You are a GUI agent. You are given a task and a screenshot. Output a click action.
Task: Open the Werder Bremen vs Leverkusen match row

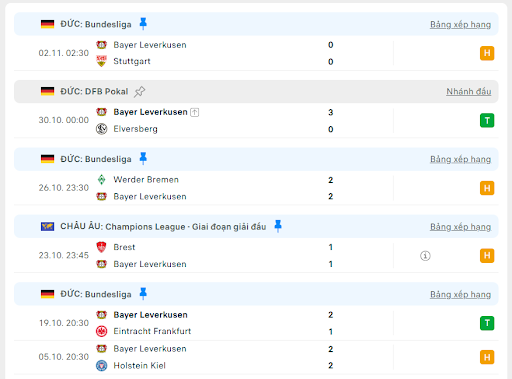tap(256, 188)
